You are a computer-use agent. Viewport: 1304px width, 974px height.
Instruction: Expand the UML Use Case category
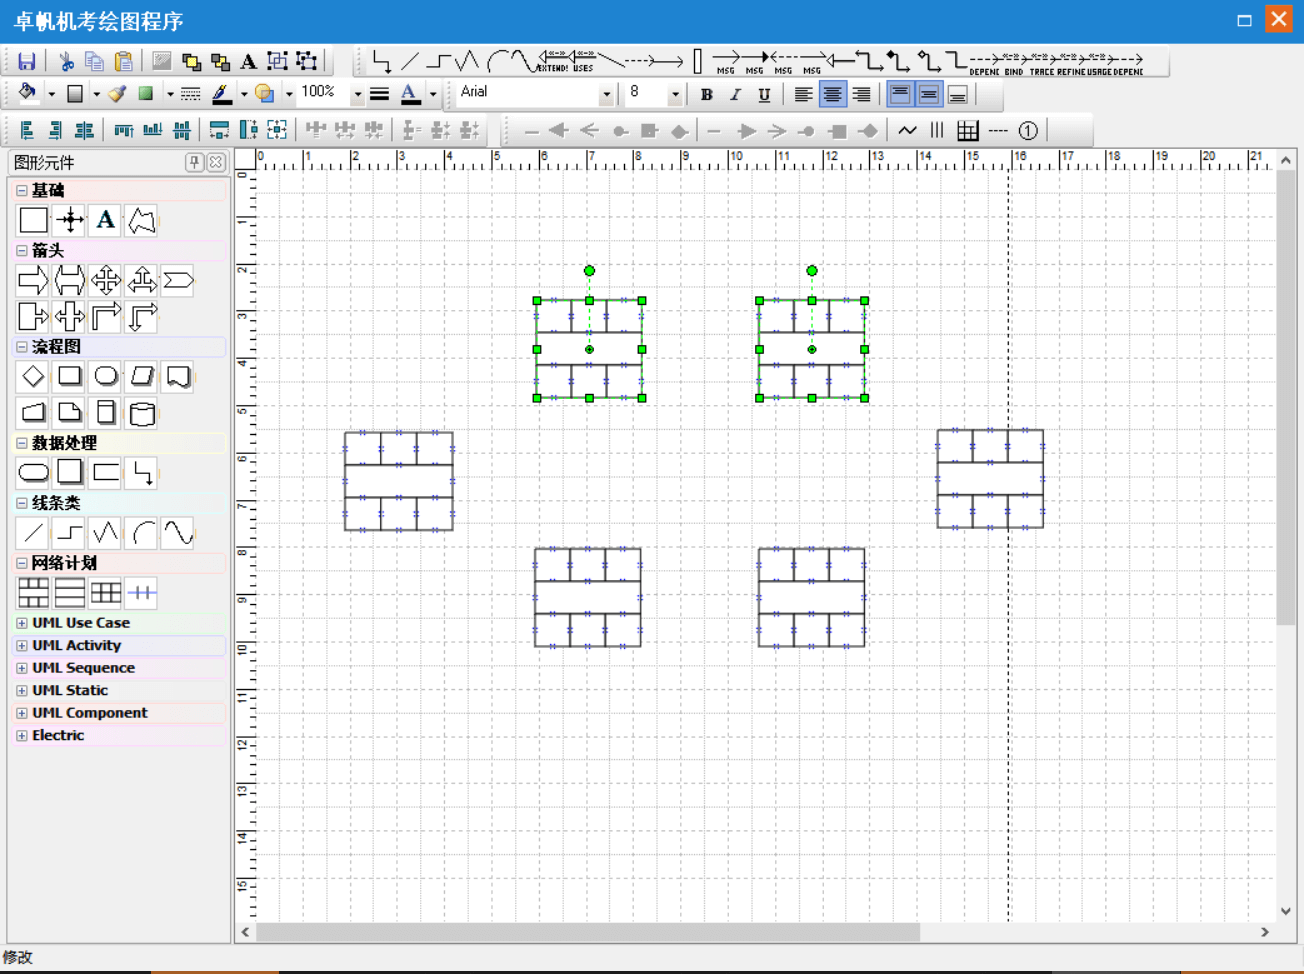(x=22, y=623)
